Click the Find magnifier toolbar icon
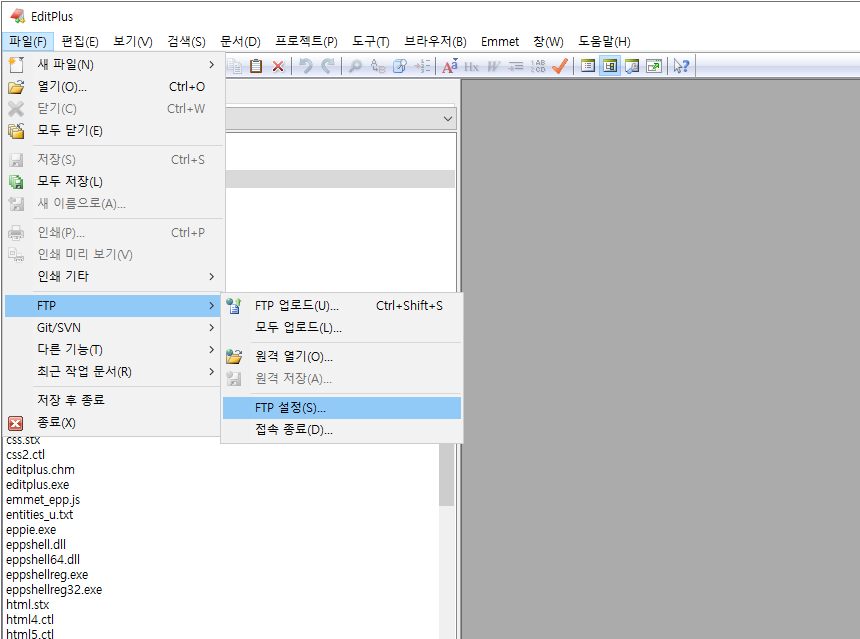The height and width of the screenshot is (639, 860). point(355,66)
